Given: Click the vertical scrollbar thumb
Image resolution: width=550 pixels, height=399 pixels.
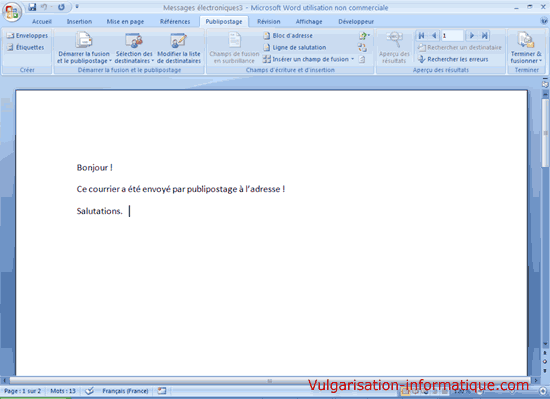Looking at the screenshot, I should click(x=545, y=133).
